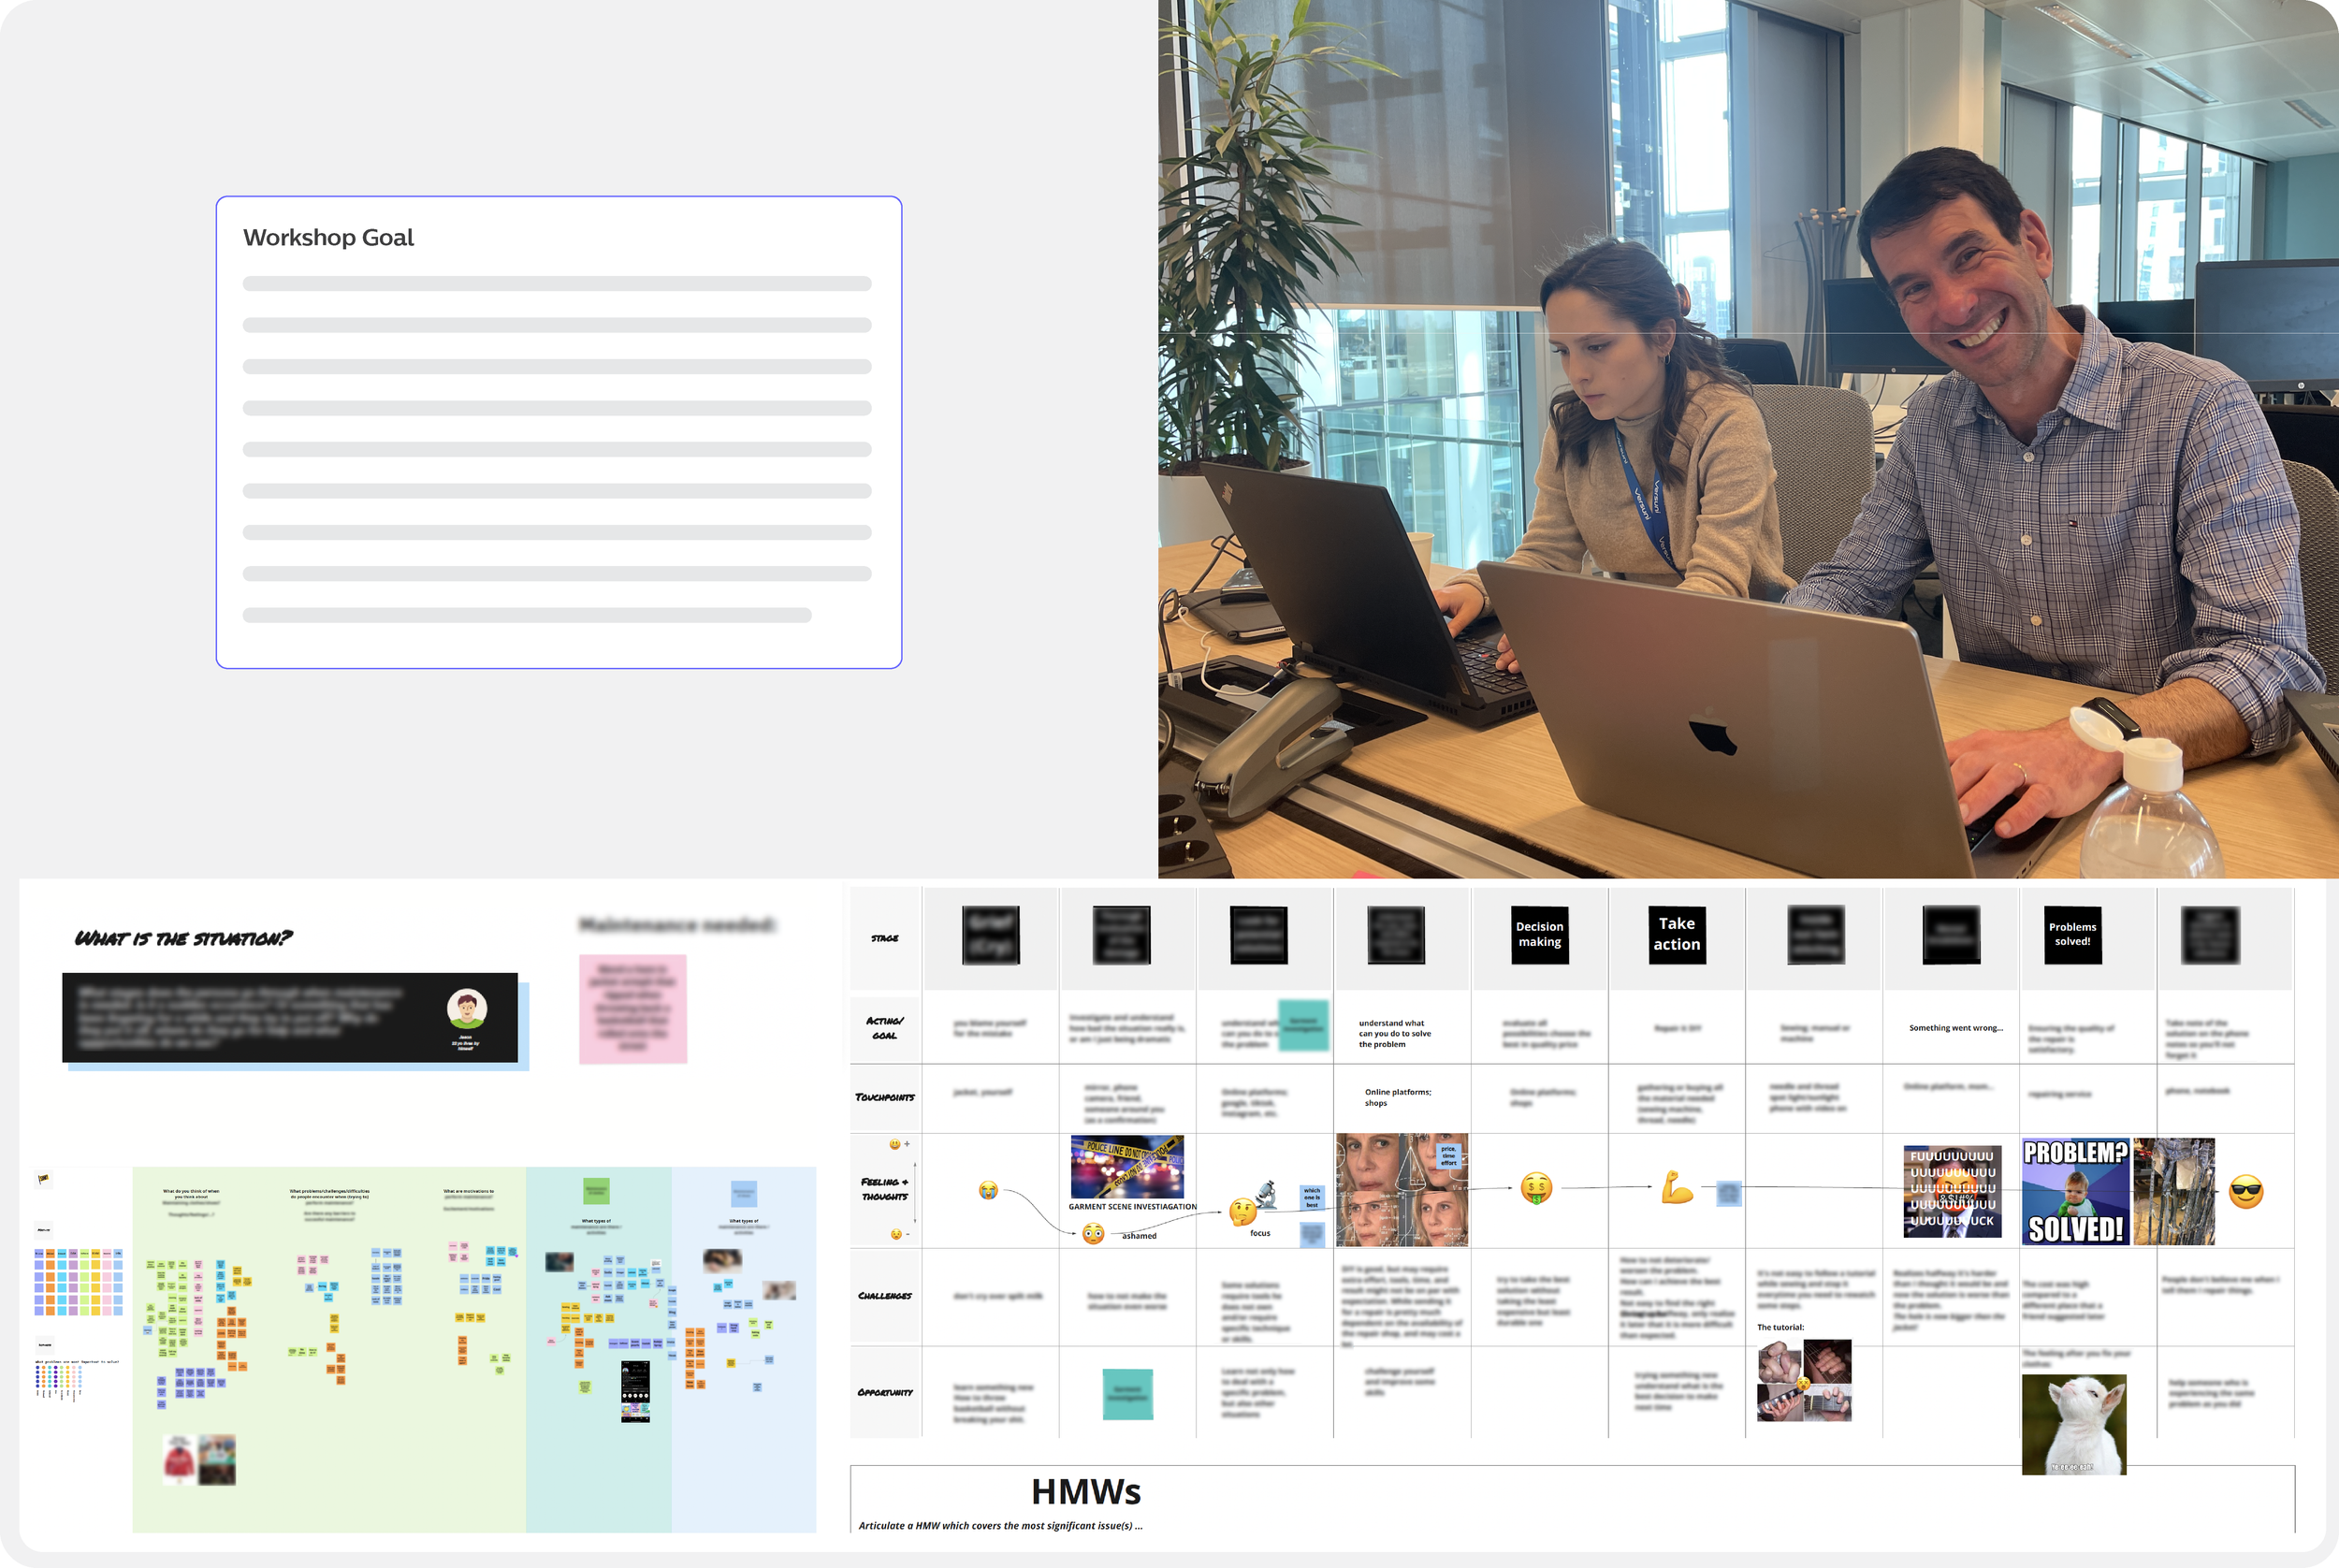2339x1568 pixels.
Task: Click the 'Workshop Goal' heading
Action: 328,238
